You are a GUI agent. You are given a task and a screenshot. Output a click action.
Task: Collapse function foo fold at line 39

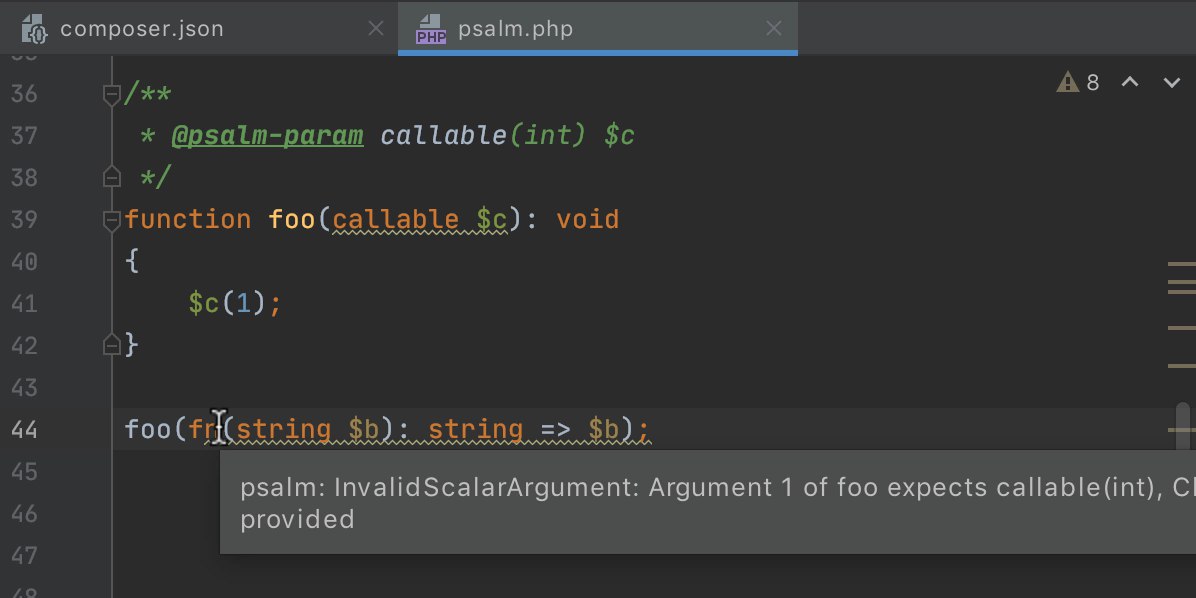point(111,220)
